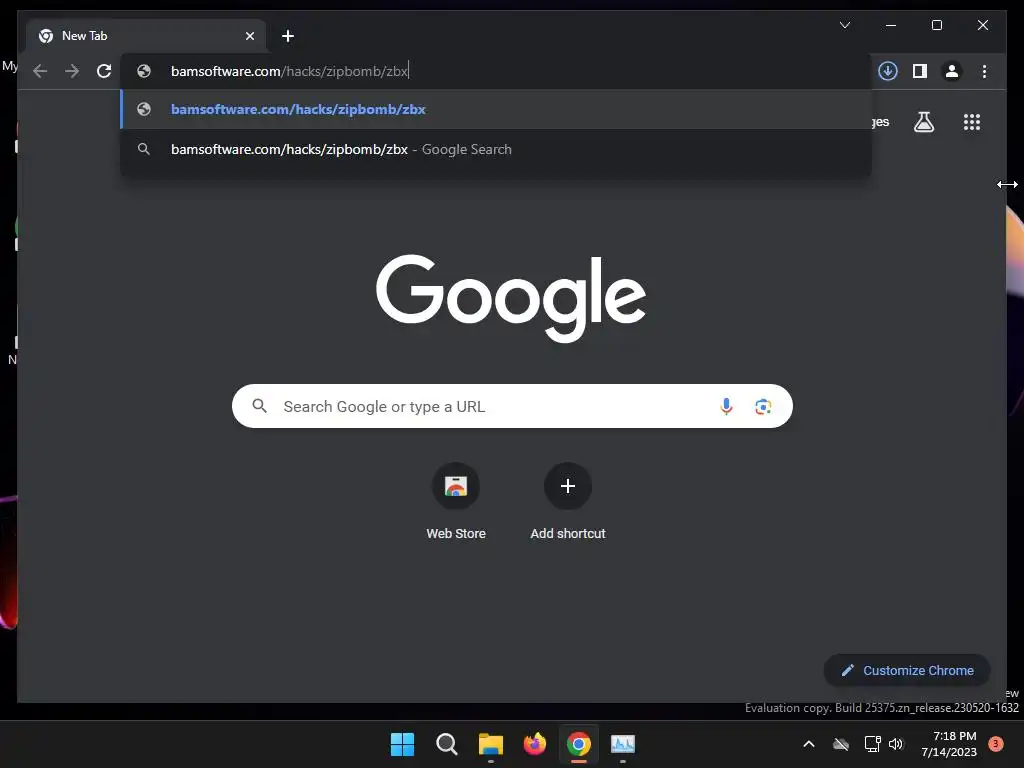1024x768 pixels.
Task: Open the Google apps grid
Action: point(972,122)
